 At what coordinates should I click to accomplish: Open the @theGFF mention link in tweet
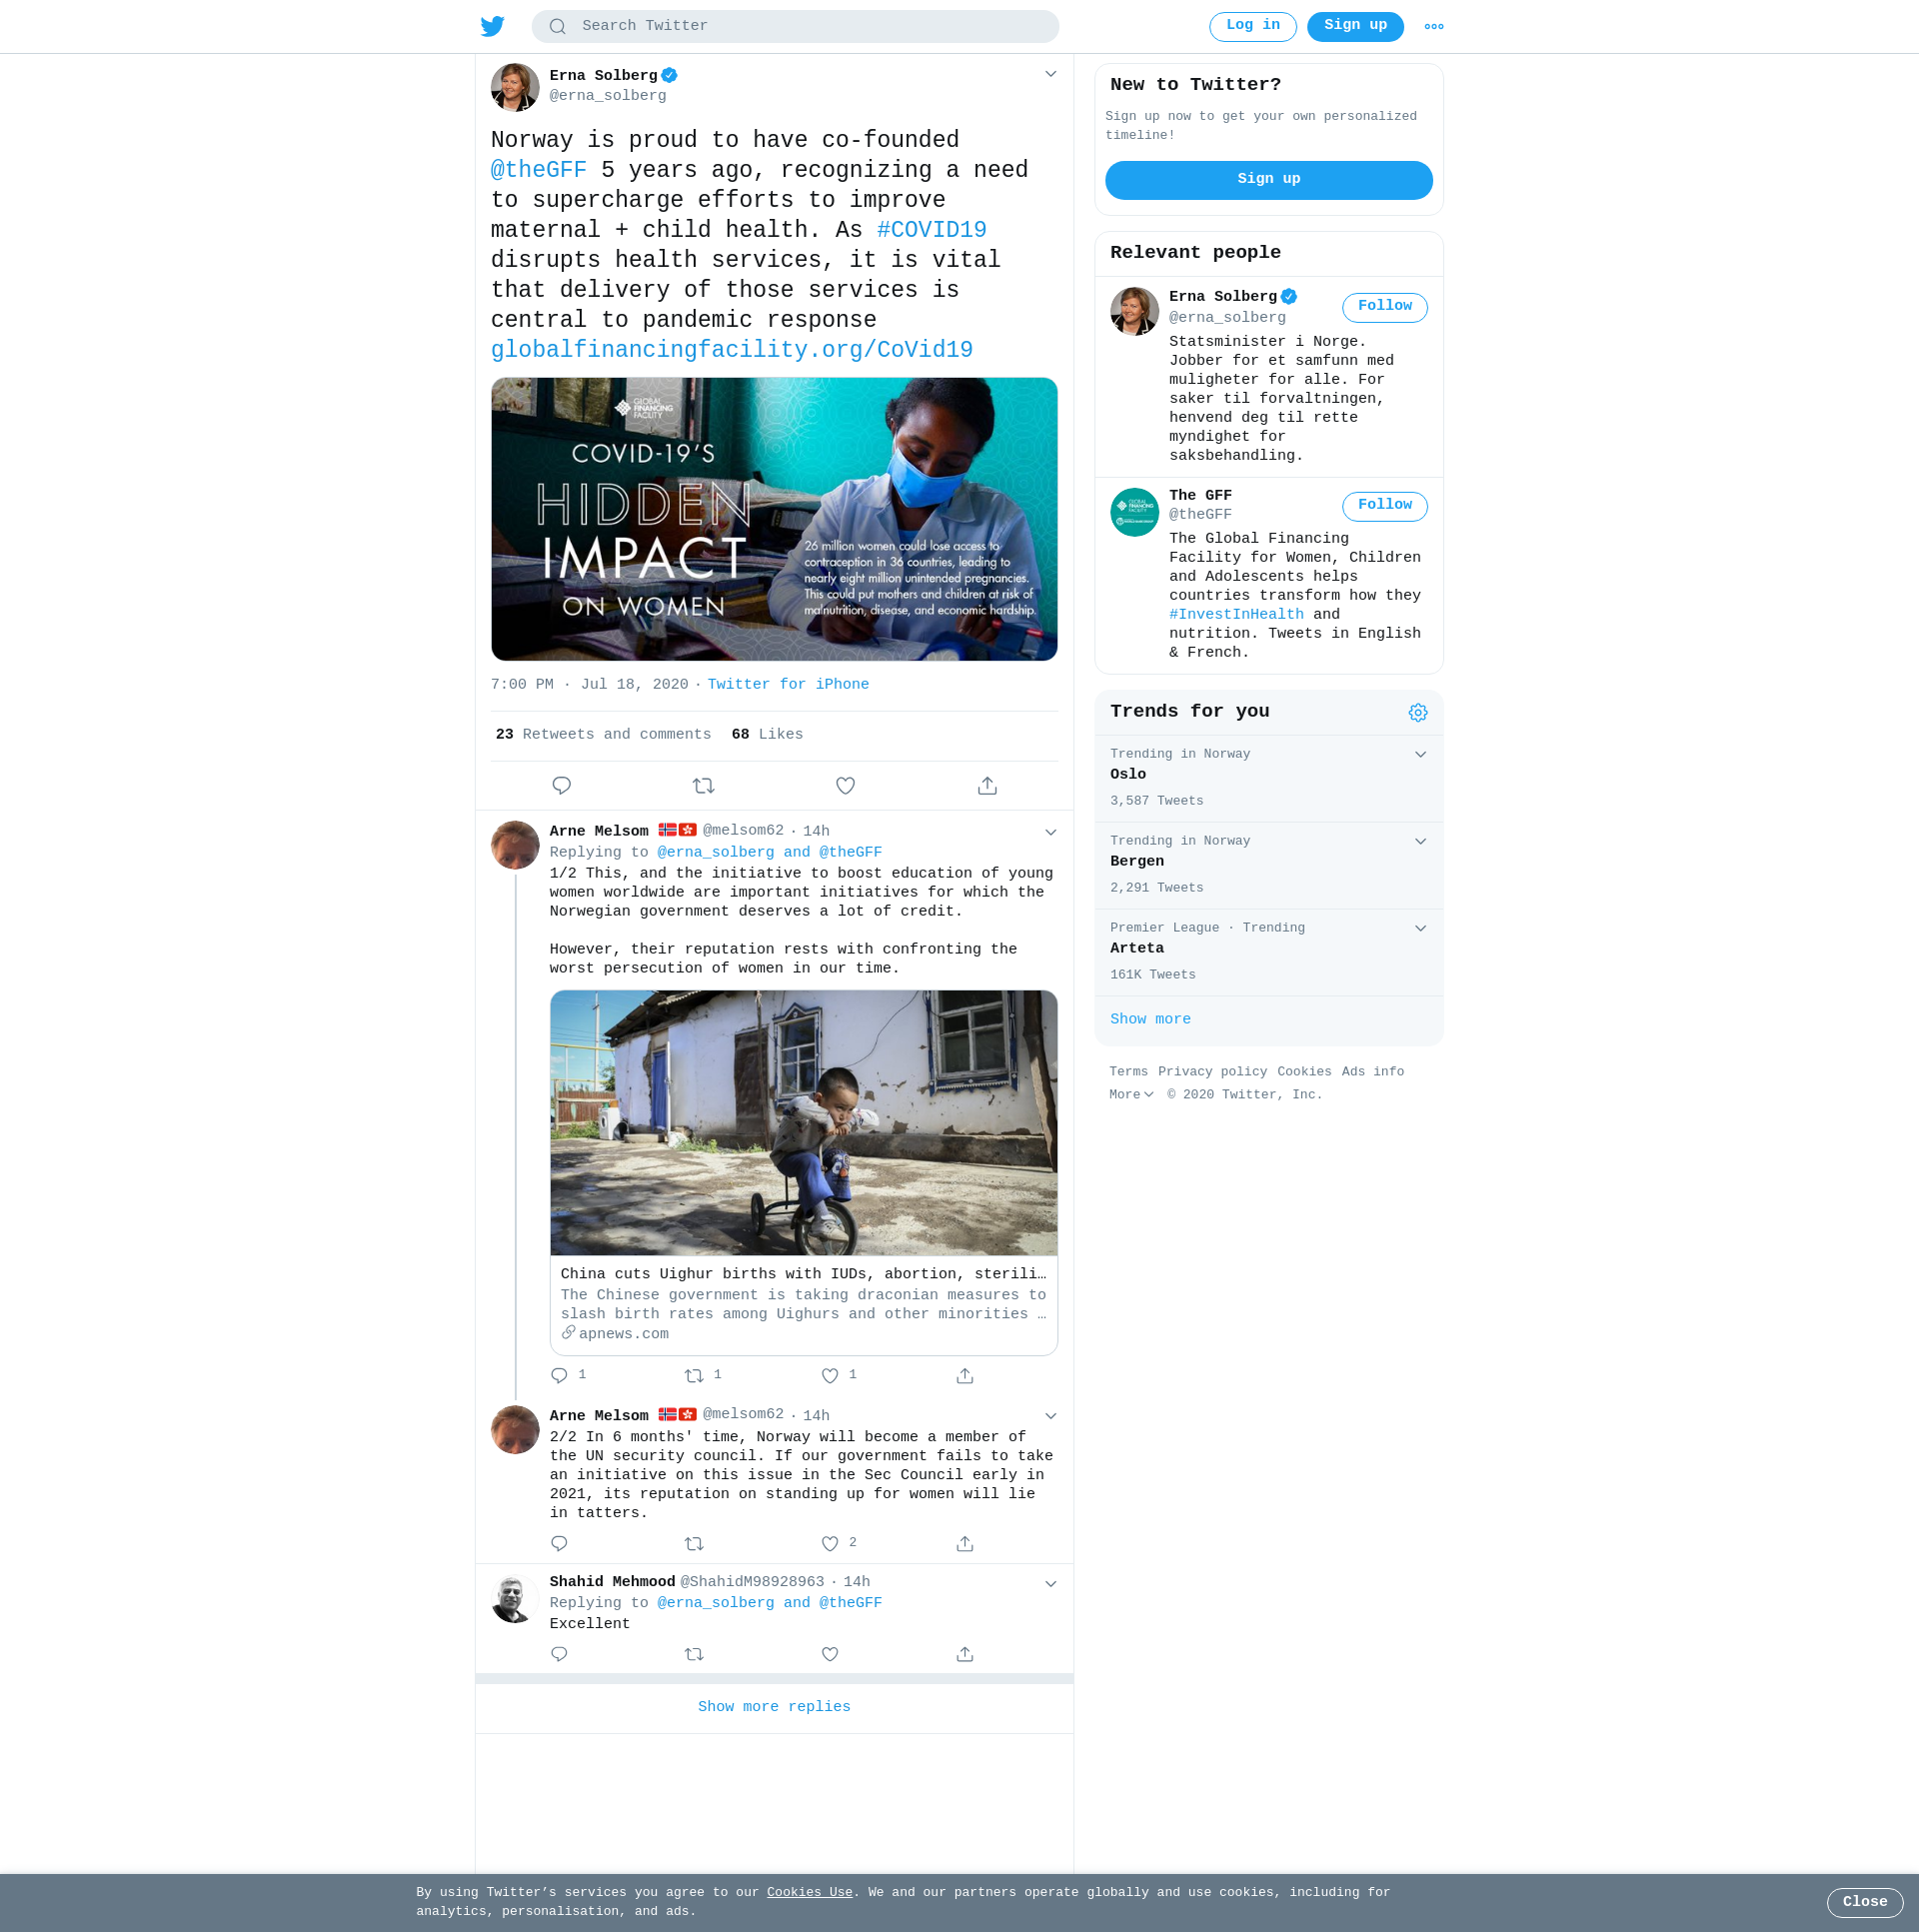point(538,170)
